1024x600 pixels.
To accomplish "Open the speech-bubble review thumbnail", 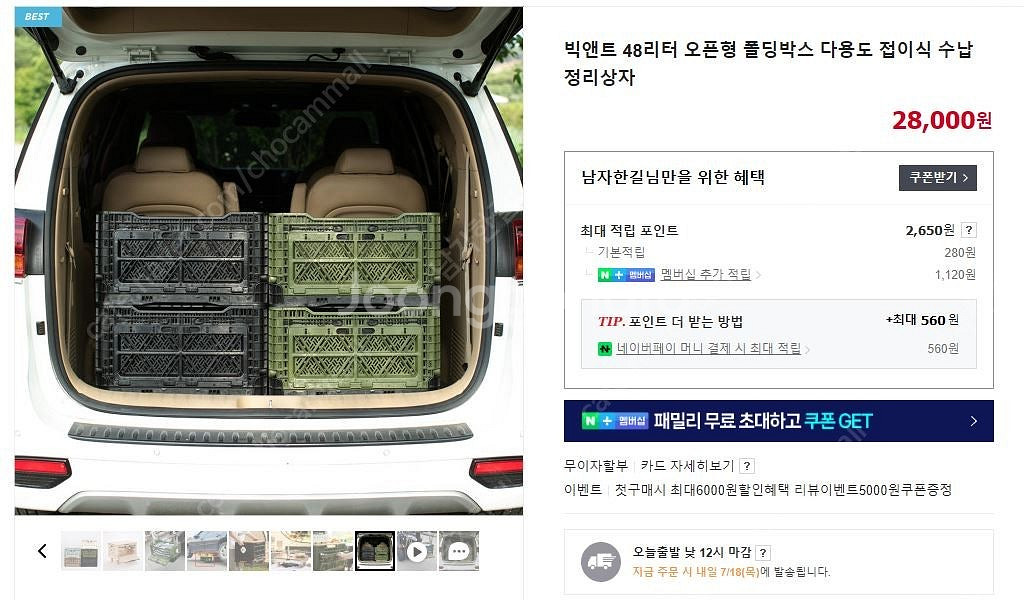I will click(x=458, y=551).
